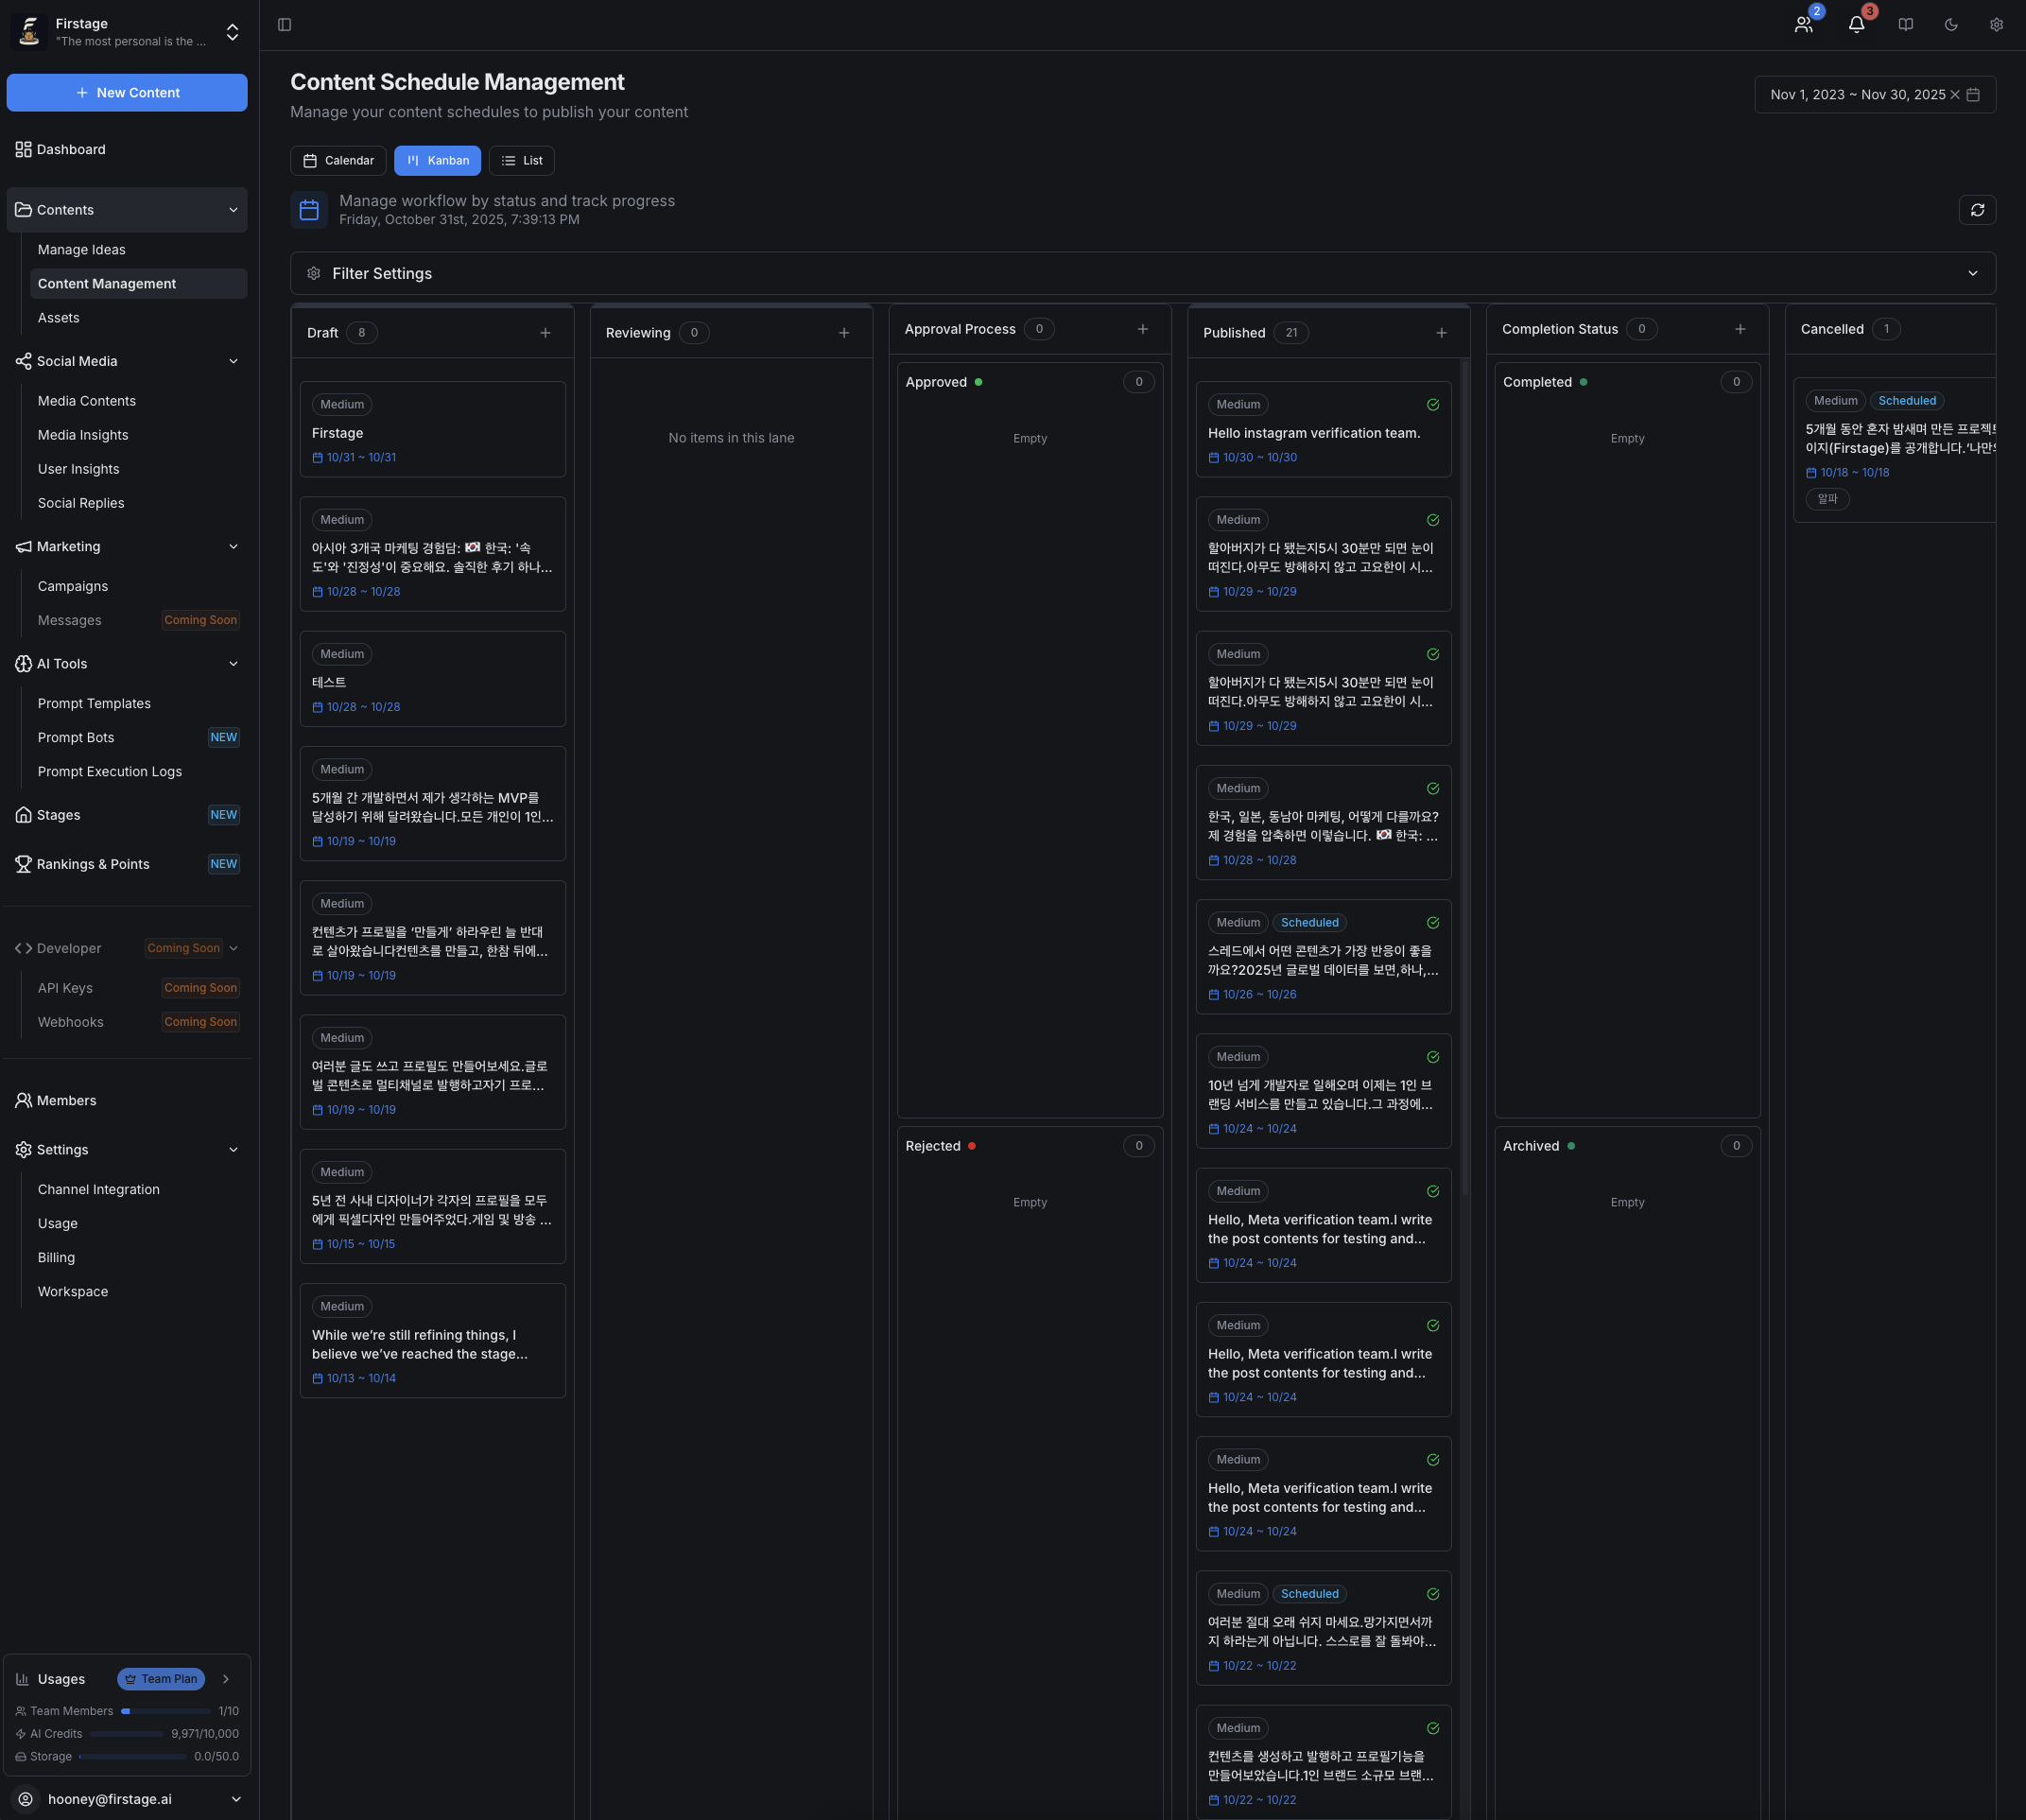The height and width of the screenshot is (1820, 2026).
Task: Open Media Insights in the sidebar
Action: coord(83,434)
